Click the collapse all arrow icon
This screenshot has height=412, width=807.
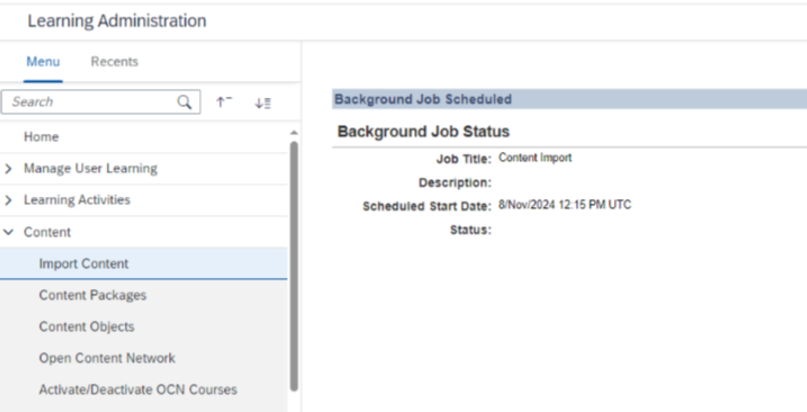pos(224,102)
